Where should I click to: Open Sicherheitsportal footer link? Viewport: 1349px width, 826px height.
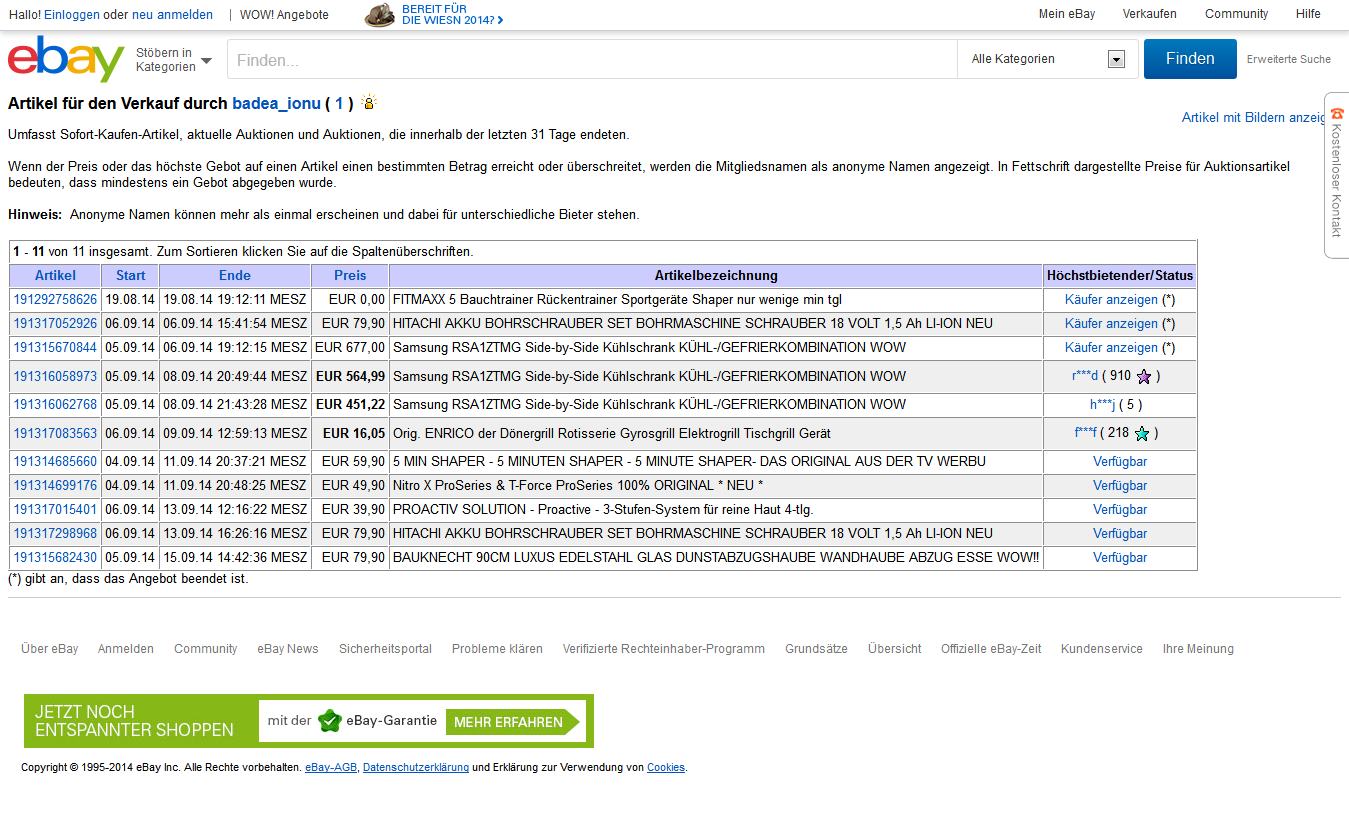[x=385, y=649]
